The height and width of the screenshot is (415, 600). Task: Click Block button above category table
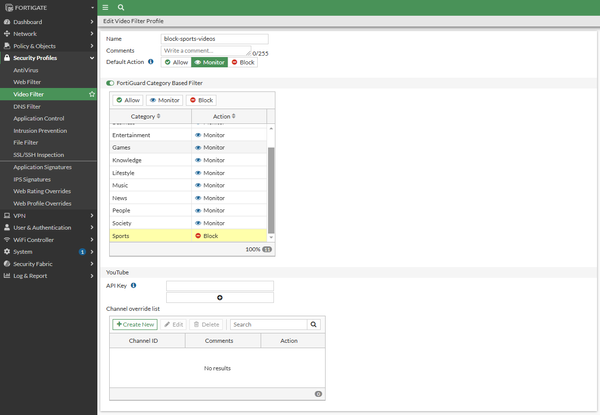(x=201, y=100)
